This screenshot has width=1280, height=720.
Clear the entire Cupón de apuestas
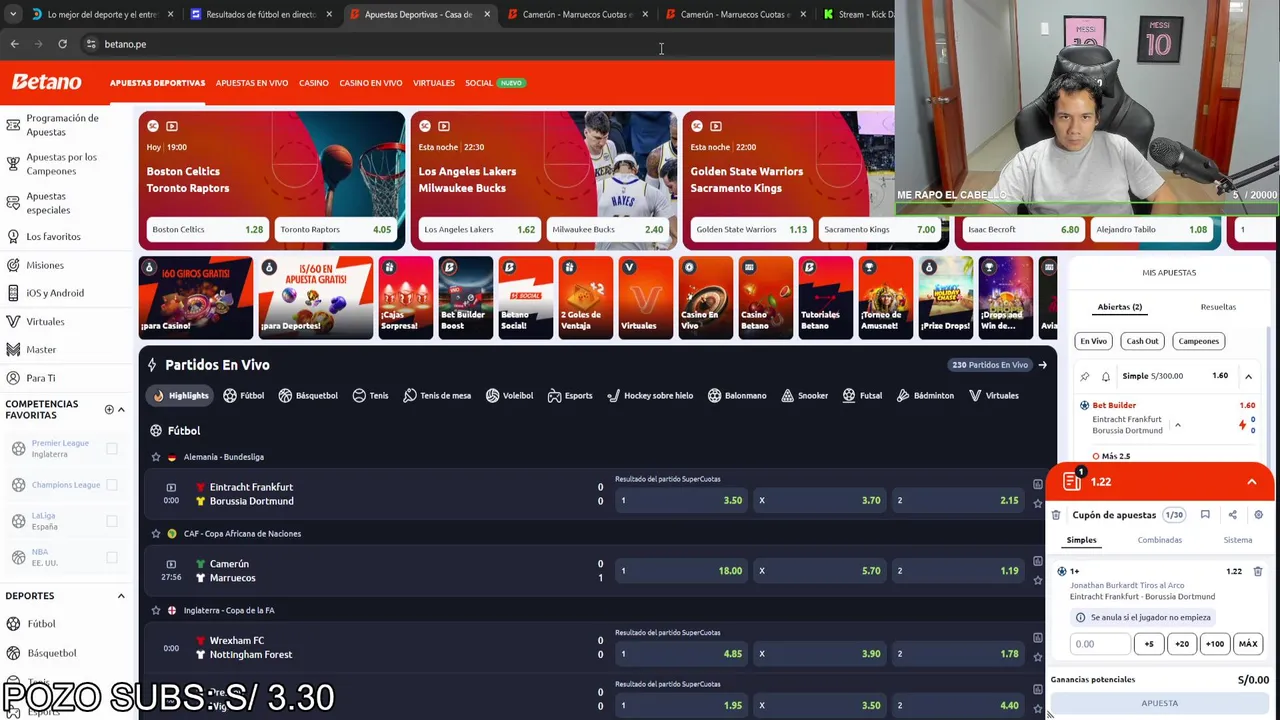[x=1056, y=515]
